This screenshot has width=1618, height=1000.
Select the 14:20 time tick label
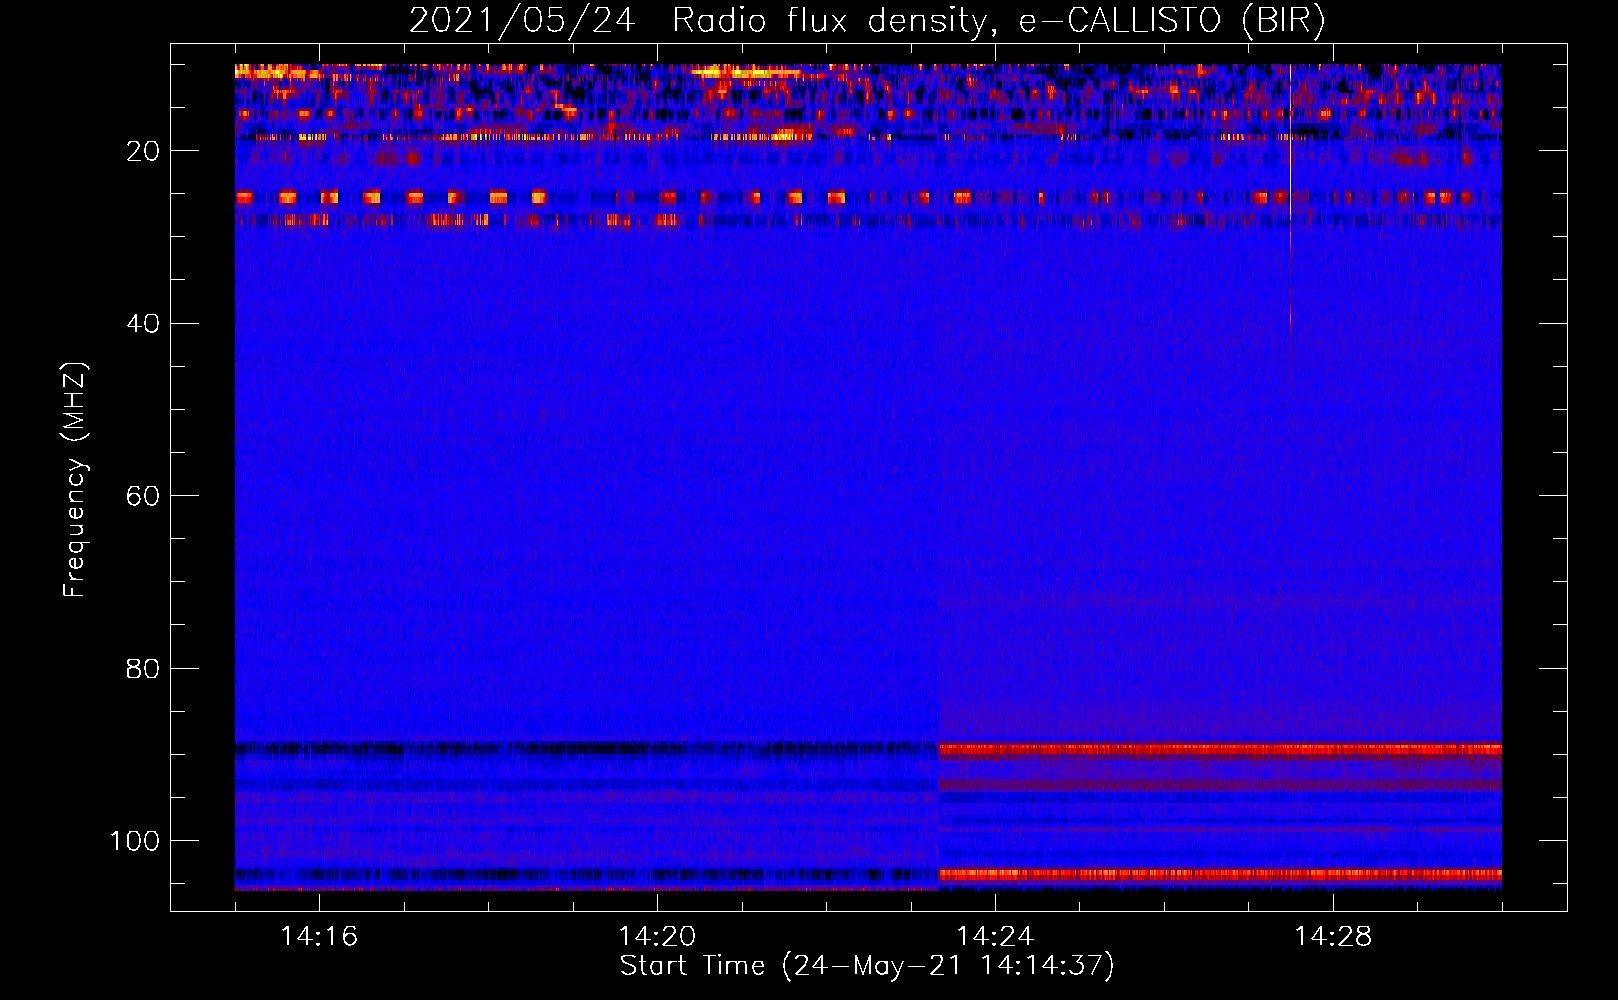pos(657,937)
